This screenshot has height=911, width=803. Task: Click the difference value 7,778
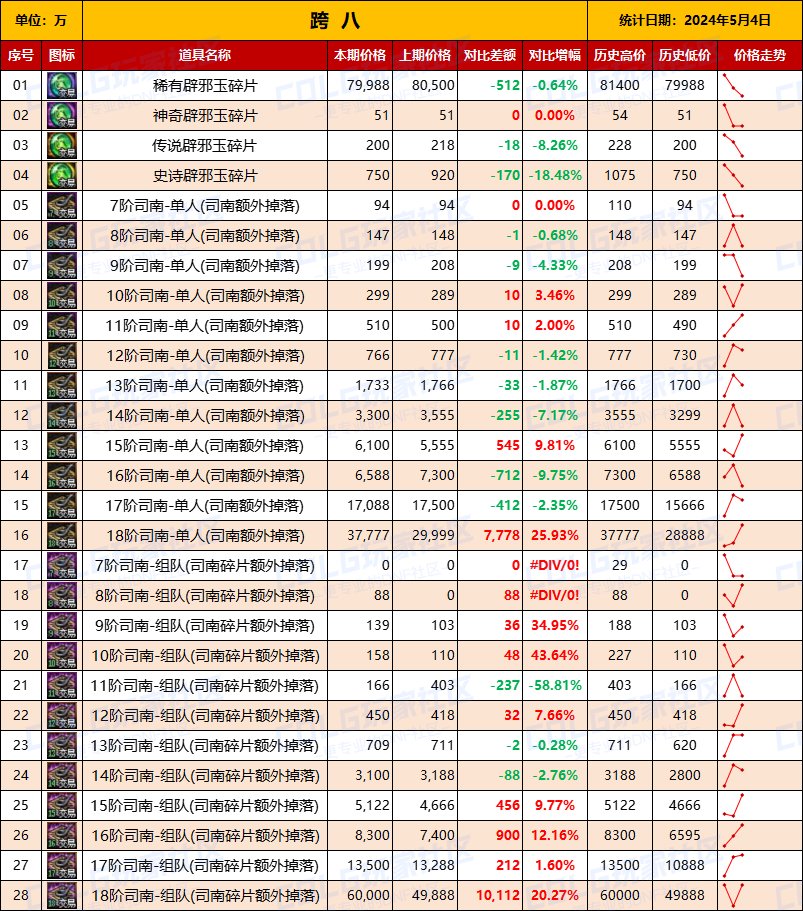[x=501, y=536]
